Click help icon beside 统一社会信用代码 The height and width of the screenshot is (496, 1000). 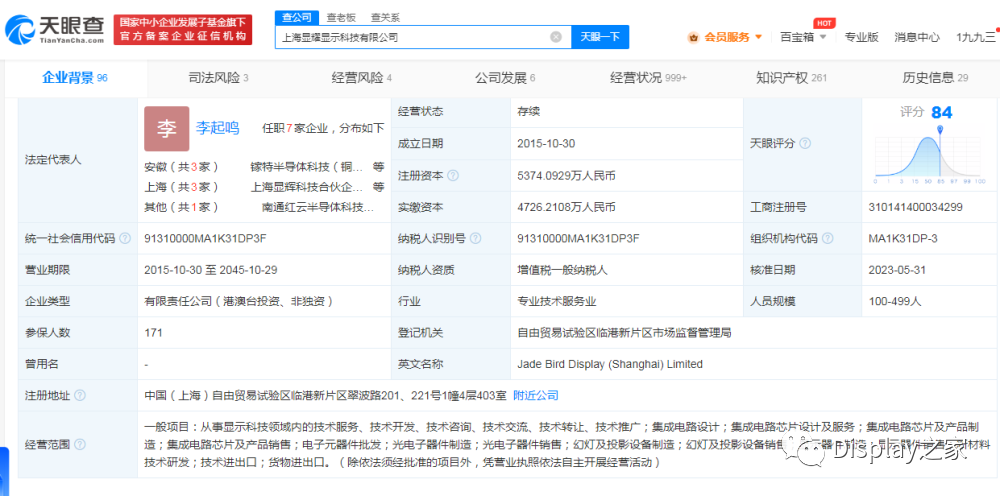pyautogui.click(x=125, y=238)
